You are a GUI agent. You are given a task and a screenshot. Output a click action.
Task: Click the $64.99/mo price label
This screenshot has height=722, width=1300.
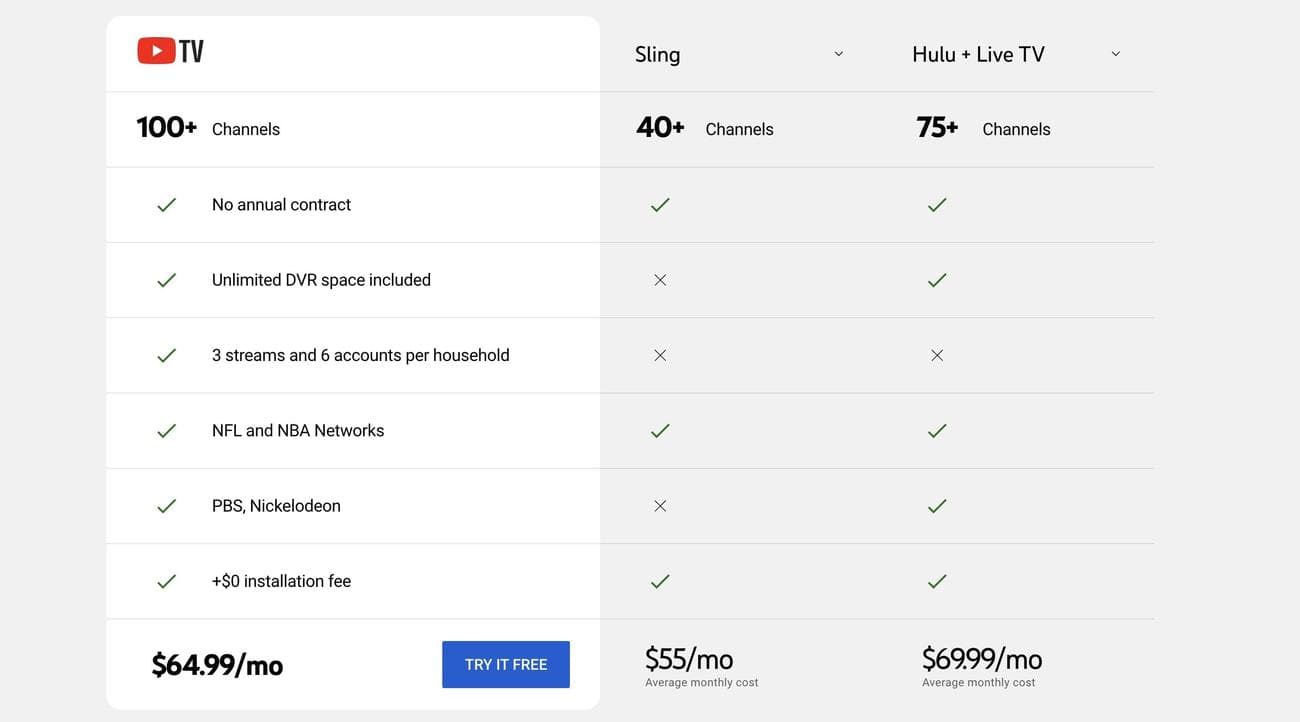(217, 662)
